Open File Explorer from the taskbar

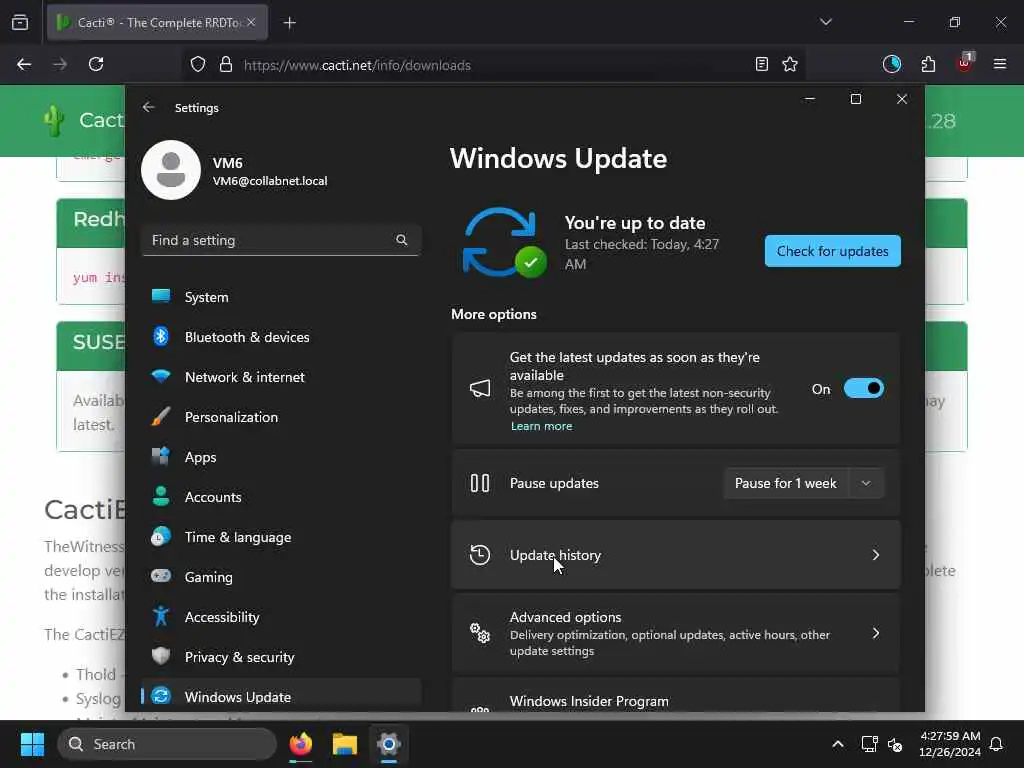[x=345, y=744]
